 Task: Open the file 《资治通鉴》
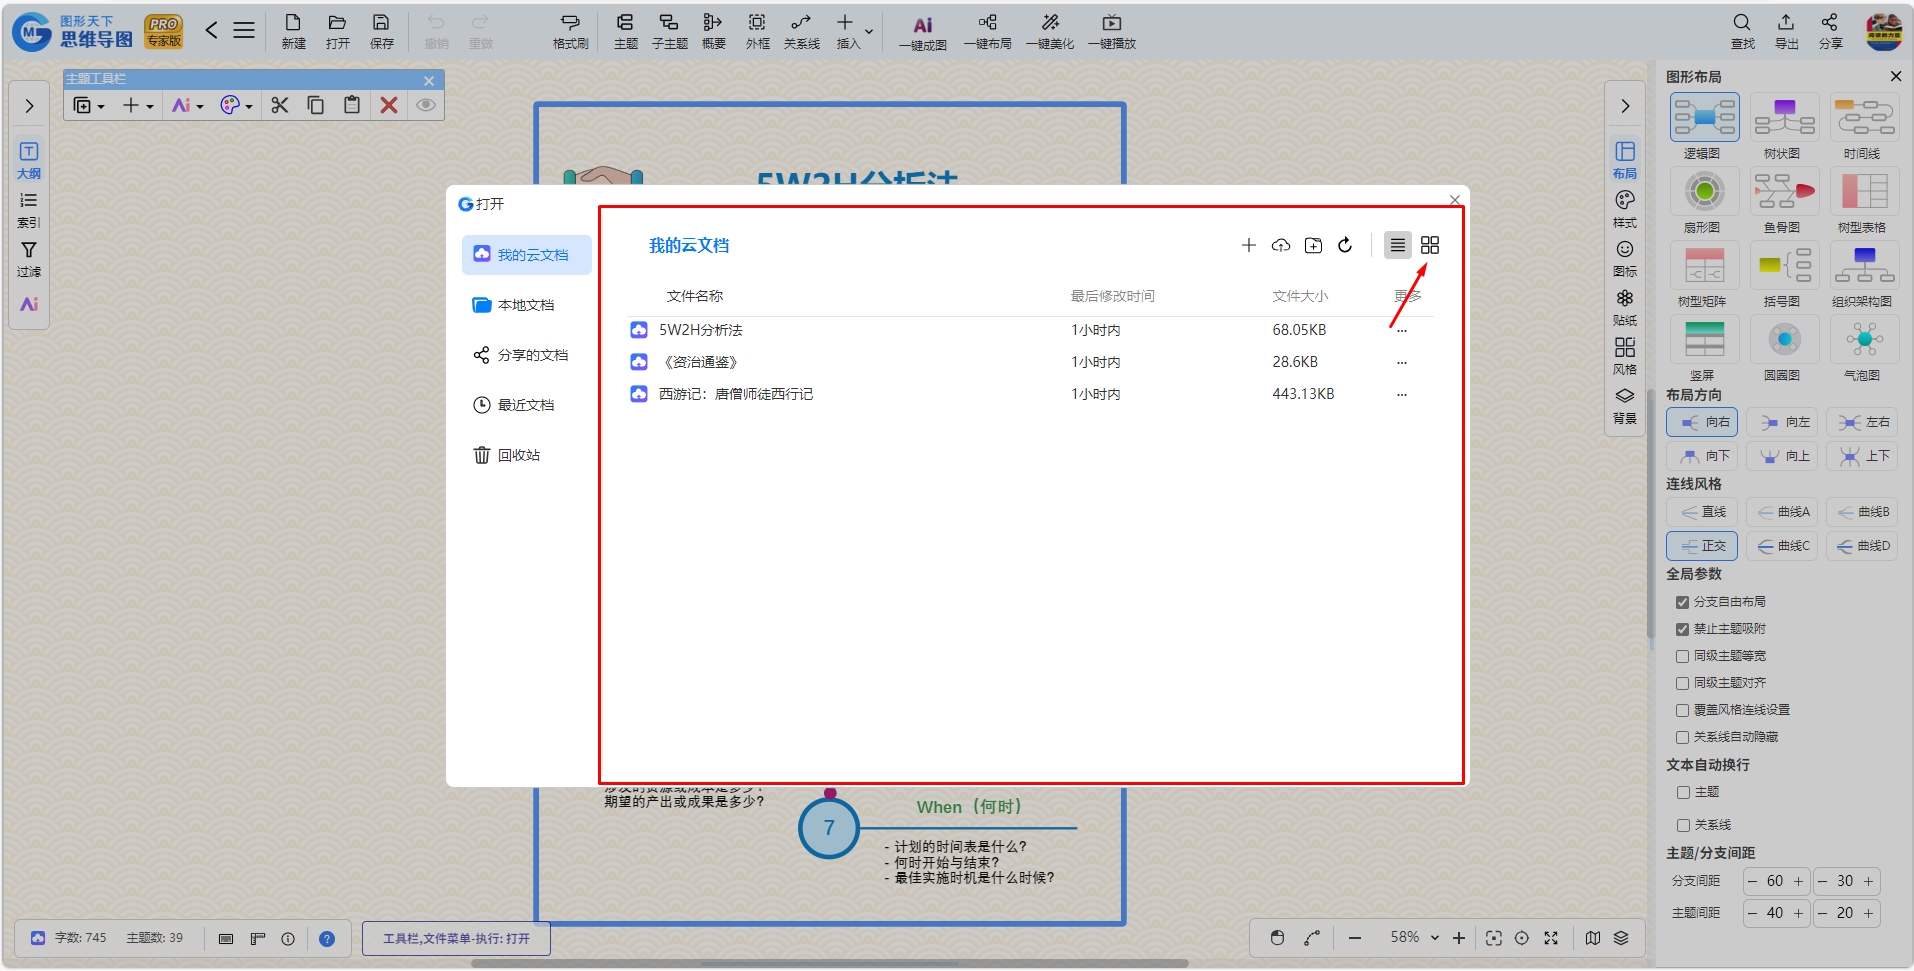click(700, 362)
